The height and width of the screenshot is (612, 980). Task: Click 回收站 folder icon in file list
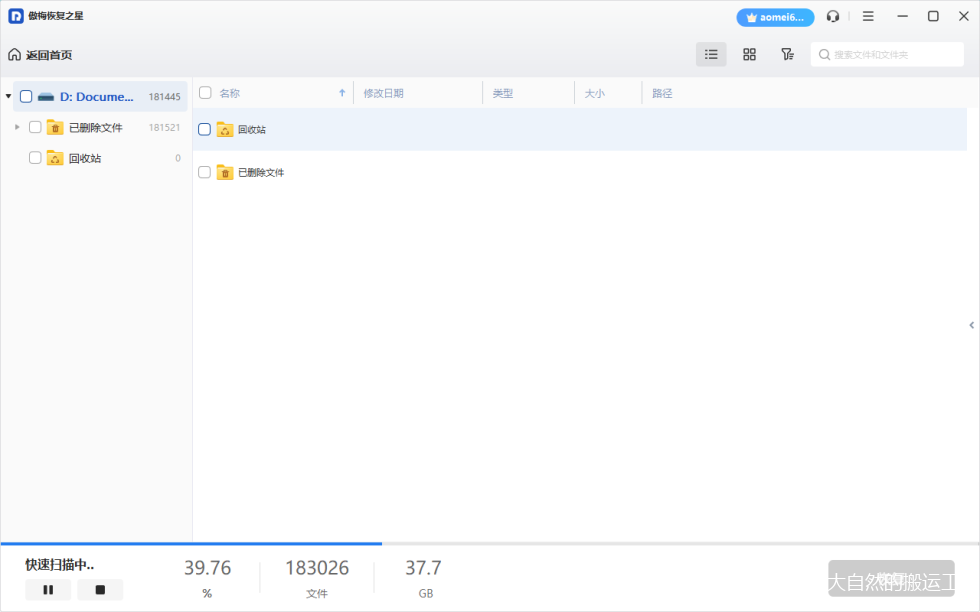coord(225,129)
